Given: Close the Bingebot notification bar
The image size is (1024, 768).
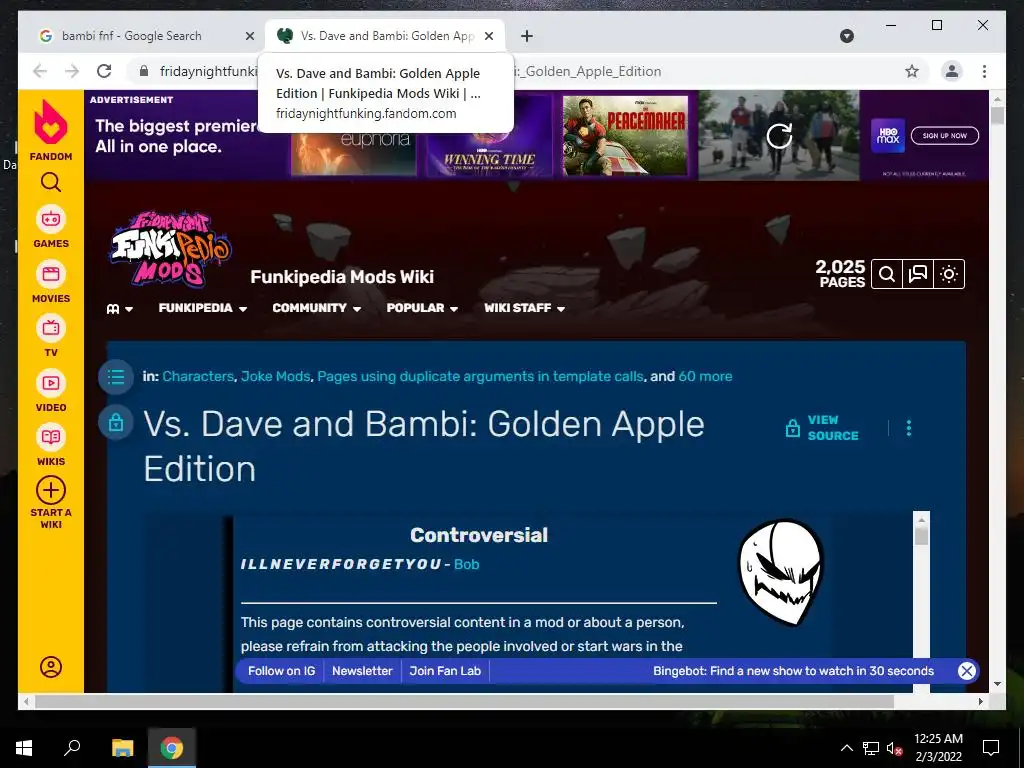Looking at the screenshot, I should [967, 671].
